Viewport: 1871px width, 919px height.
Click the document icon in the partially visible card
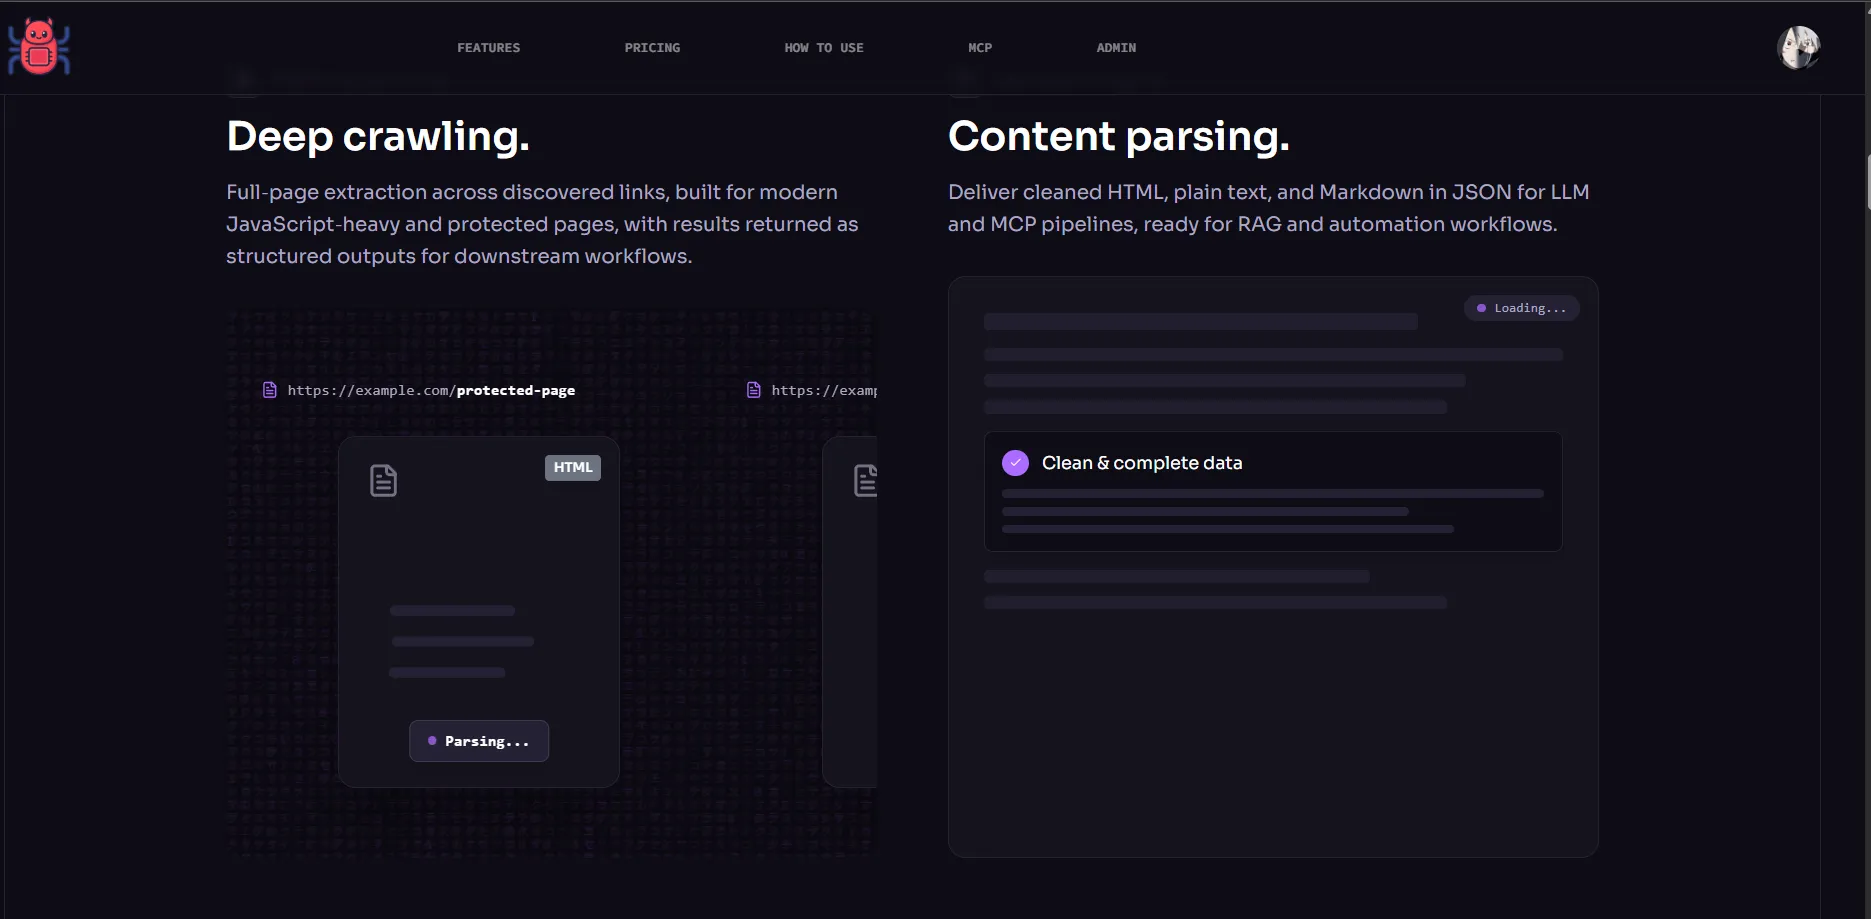point(865,481)
